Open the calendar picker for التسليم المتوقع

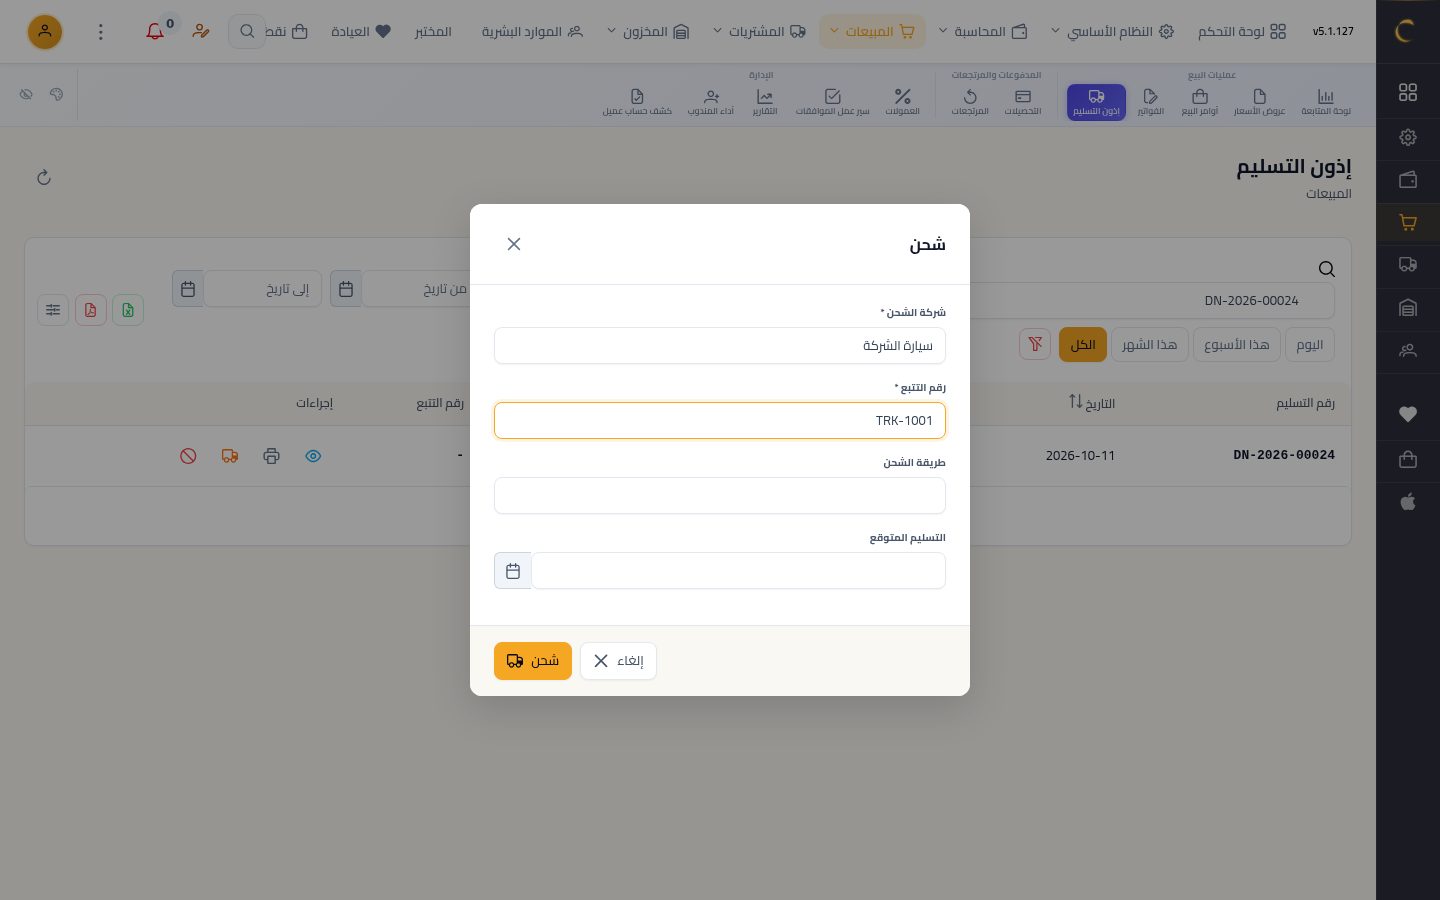513,571
